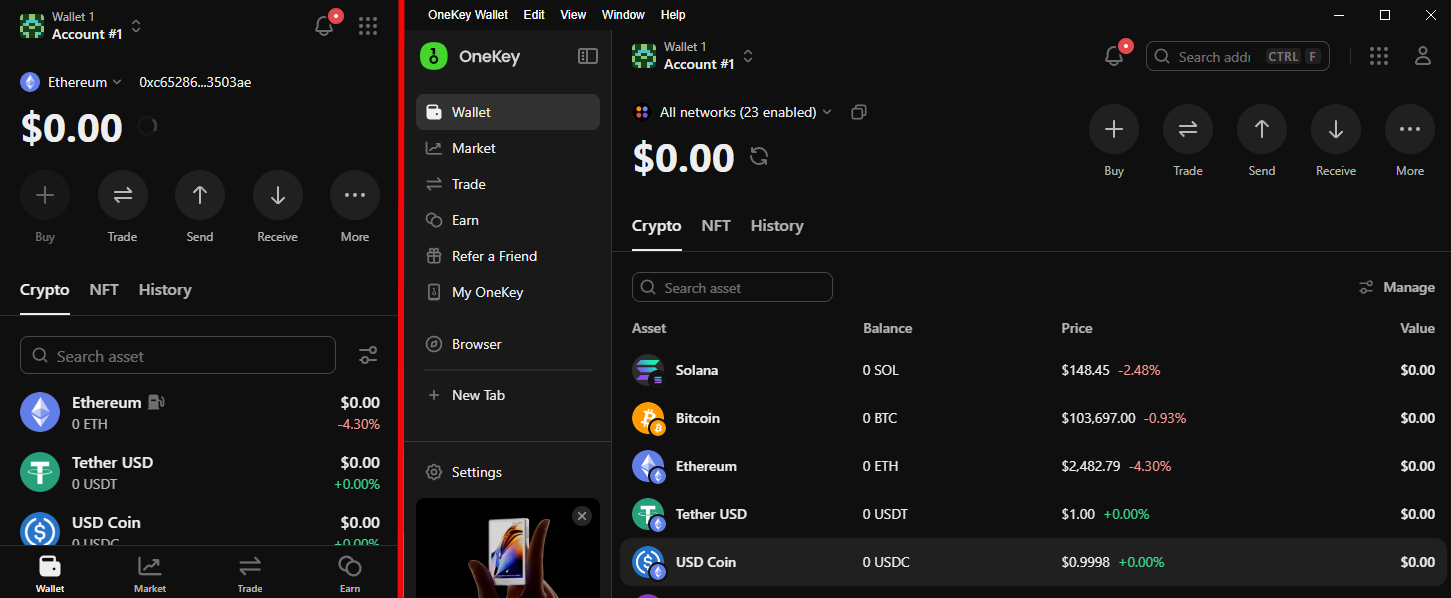Viewport: 1451px width, 598px height.
Task: Open apps grid icon in left panel
Action: (x=368, y=26)
